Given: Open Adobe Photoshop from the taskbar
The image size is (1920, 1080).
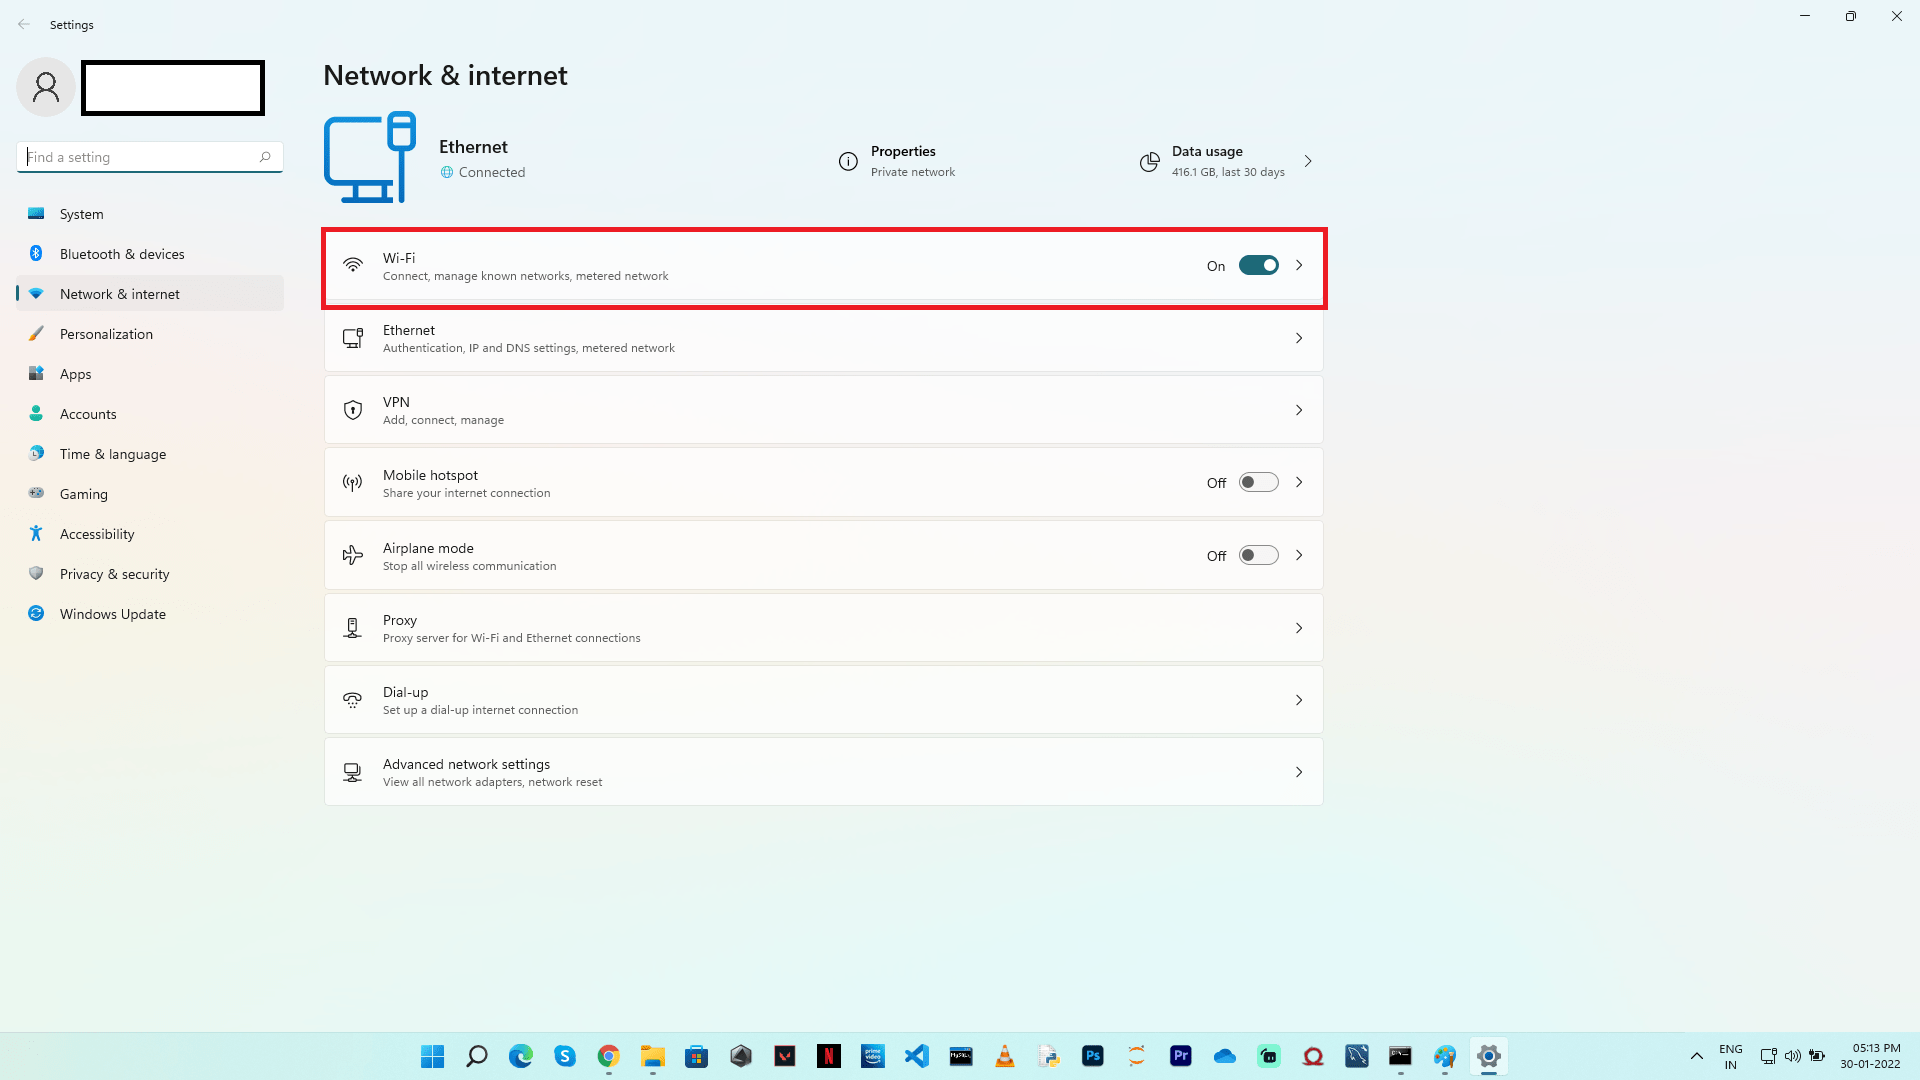Looking at the screenshot, I should coord(1093,1056).
